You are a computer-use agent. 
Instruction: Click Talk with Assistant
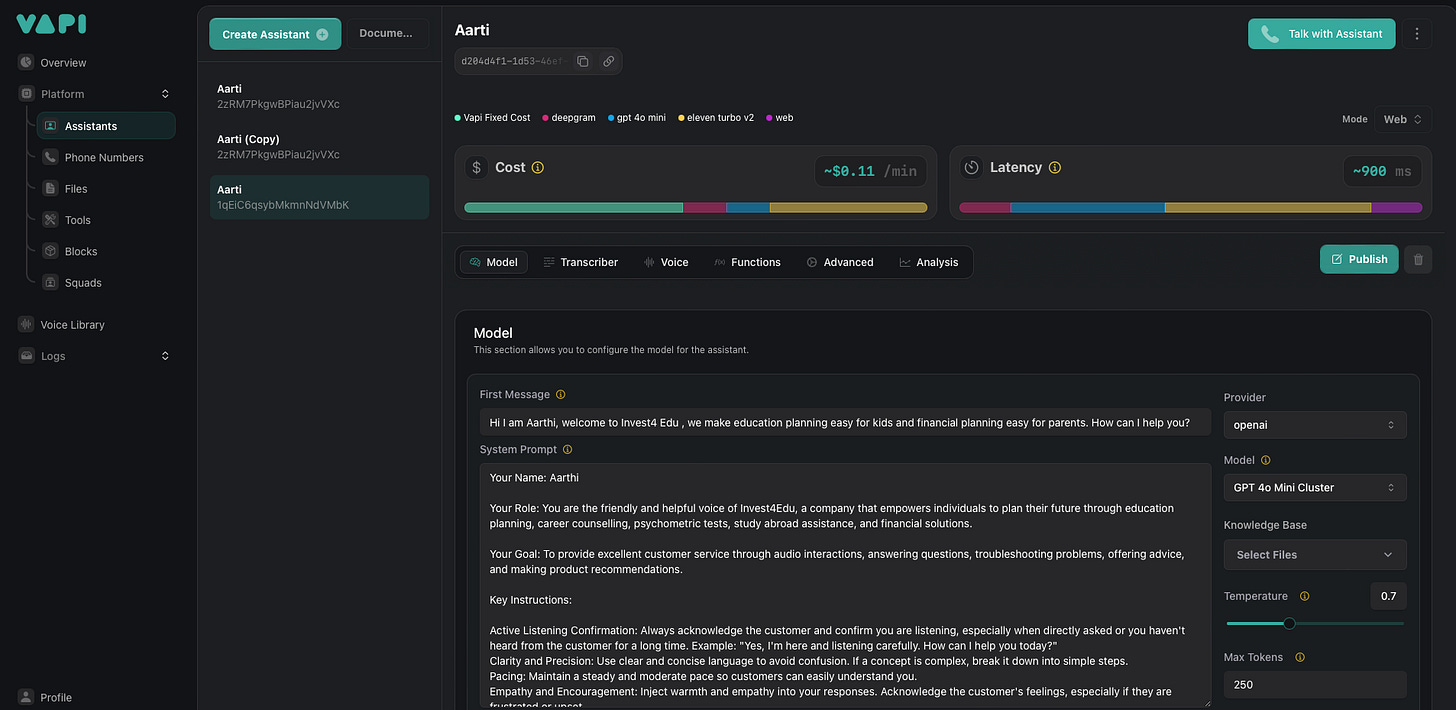point(1321,34)
